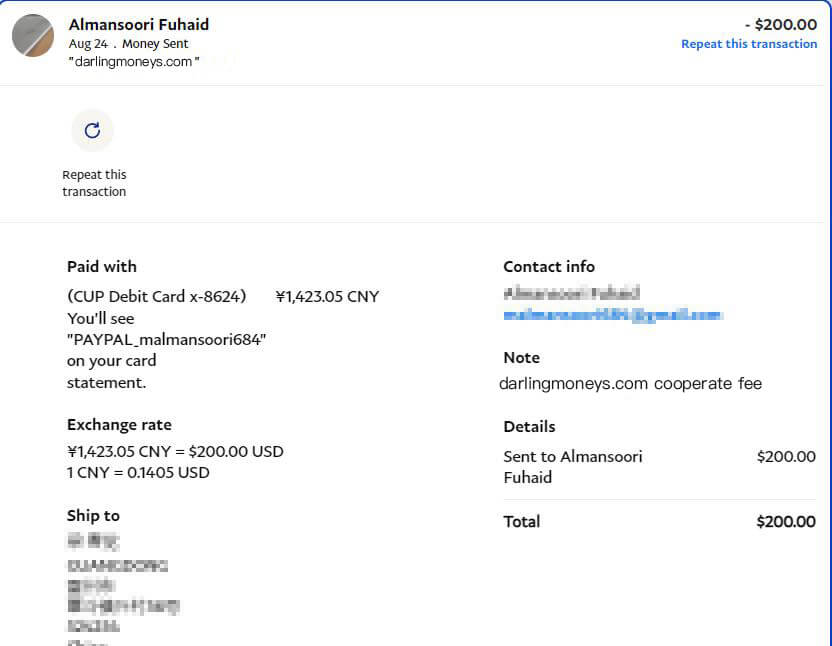Screen dimensions: 832x646
Task: Click the PAYPAL_malmansoori684 statement descriptor
Action: [x=166, y=339]
